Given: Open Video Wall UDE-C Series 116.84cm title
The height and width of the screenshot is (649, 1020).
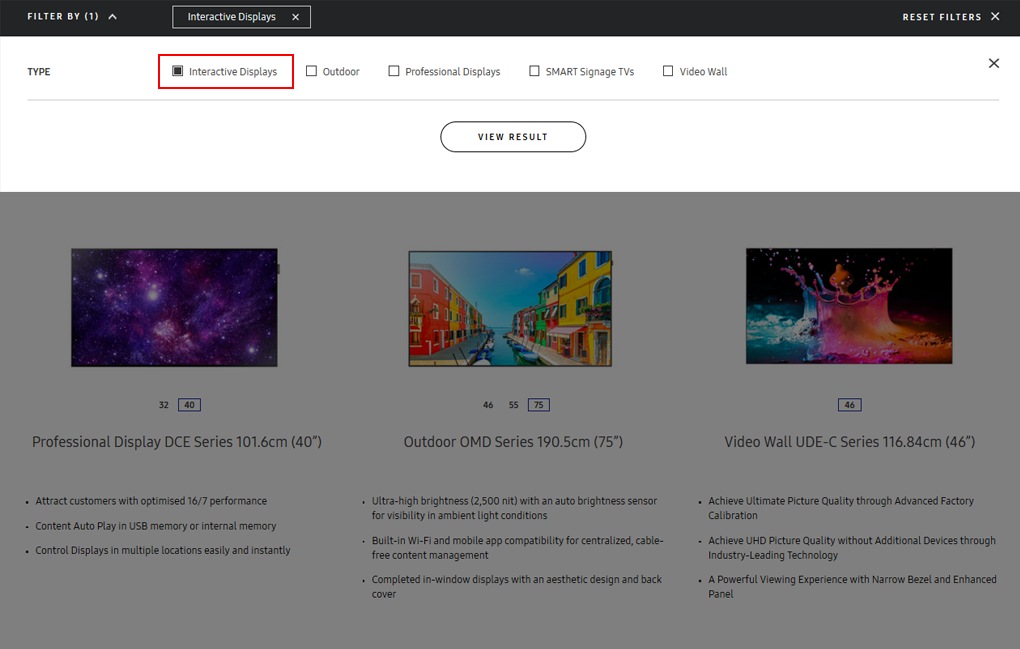Looking at the screenshot, I should click(x=850, y=442).
